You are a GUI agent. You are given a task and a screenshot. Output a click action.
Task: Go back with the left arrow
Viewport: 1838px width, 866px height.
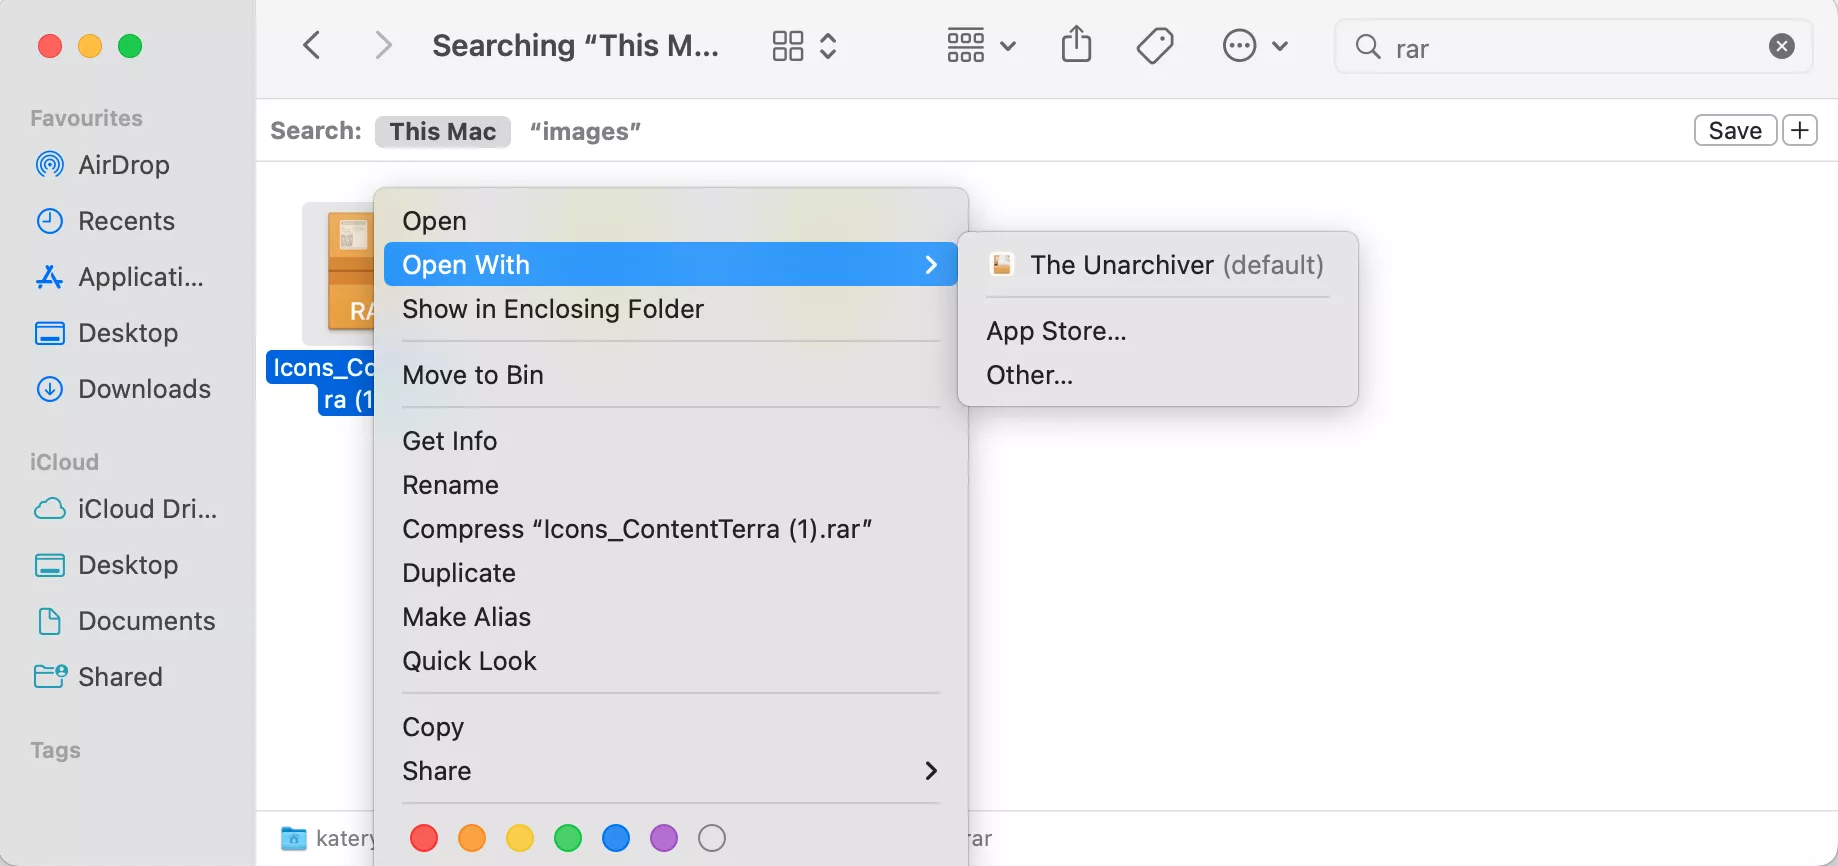[312, 45]
